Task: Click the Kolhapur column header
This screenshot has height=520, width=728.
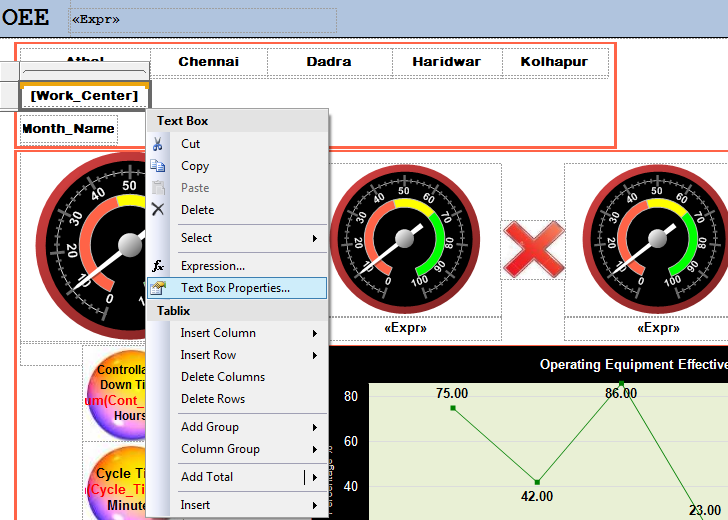Action: 554,62
